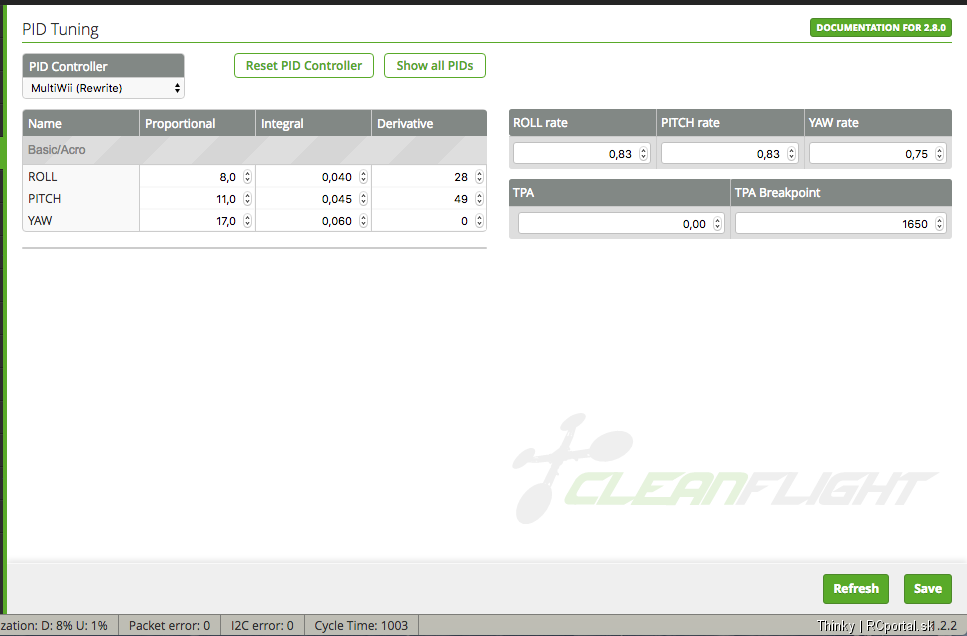This screenshot has height=636, width=967.
Task: Click the PITCH row label
Action: click(x=44, y=199)
